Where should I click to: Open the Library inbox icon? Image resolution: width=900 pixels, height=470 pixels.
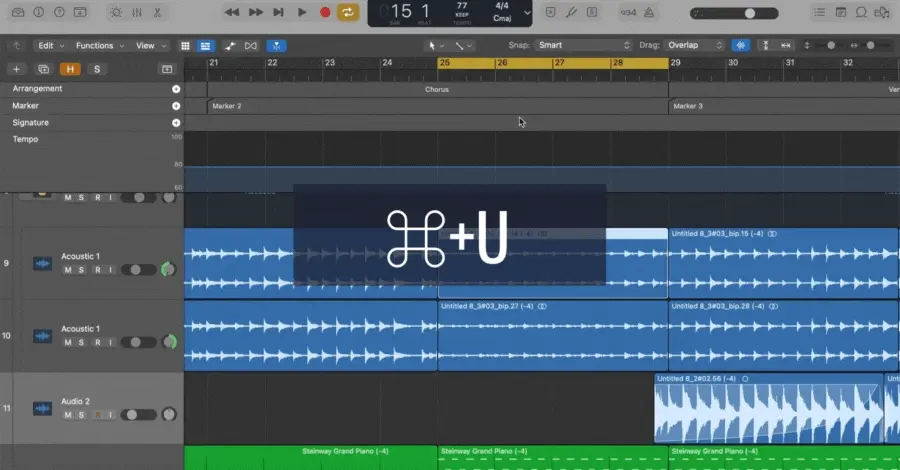point(18,12)
